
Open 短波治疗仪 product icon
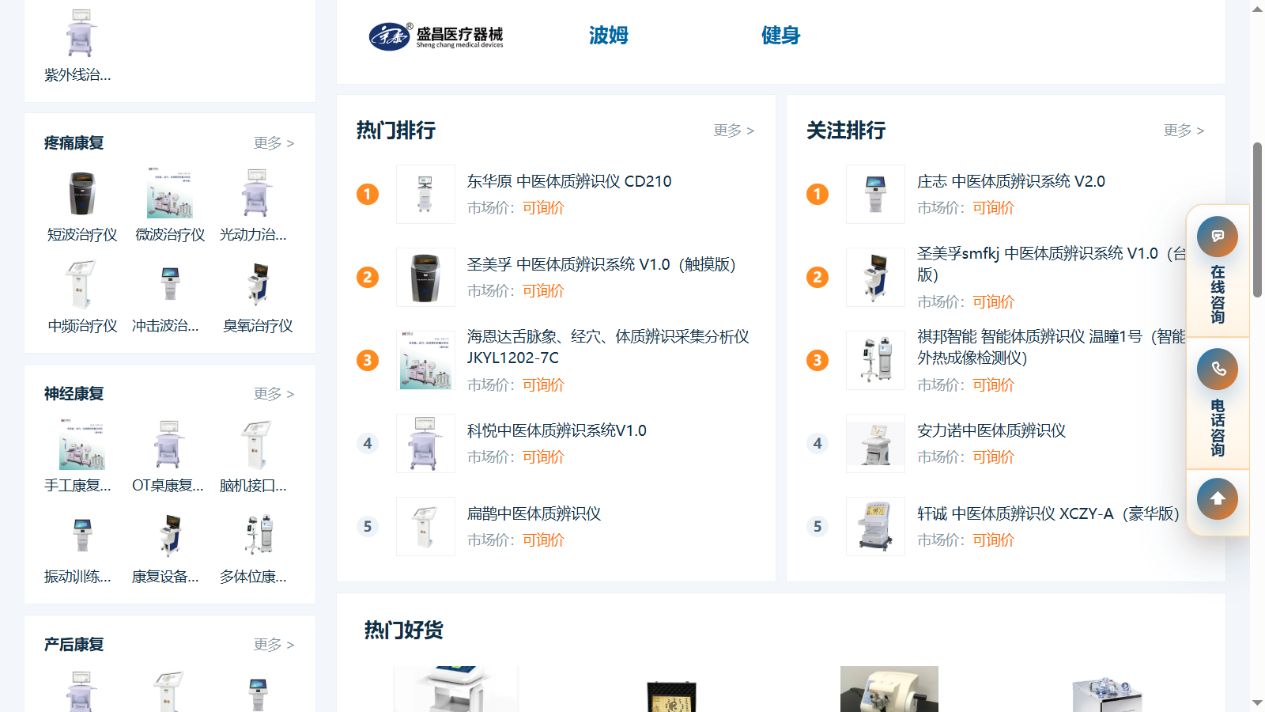coord(82,194)
